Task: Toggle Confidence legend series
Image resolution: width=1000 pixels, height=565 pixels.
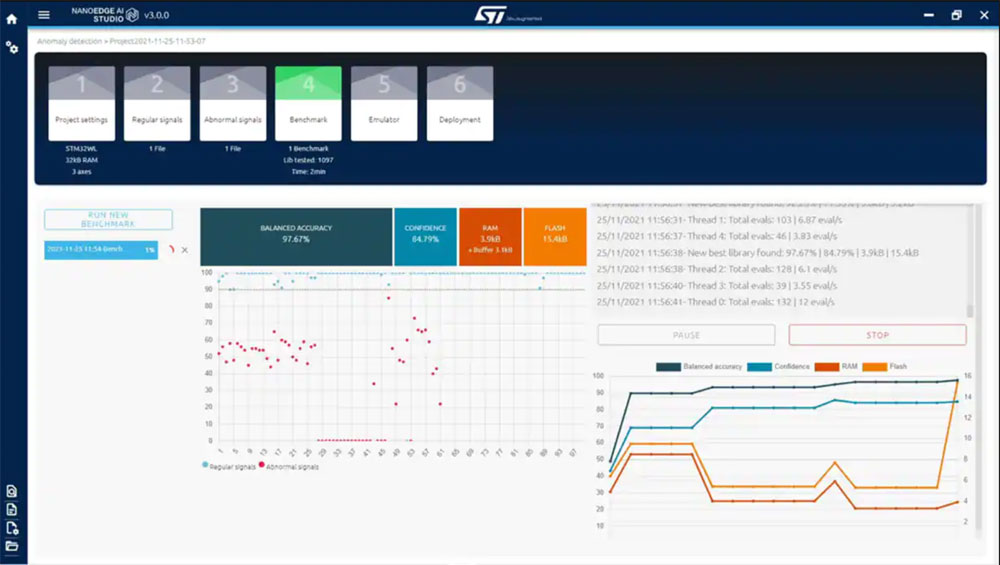Action: (778, 367)
